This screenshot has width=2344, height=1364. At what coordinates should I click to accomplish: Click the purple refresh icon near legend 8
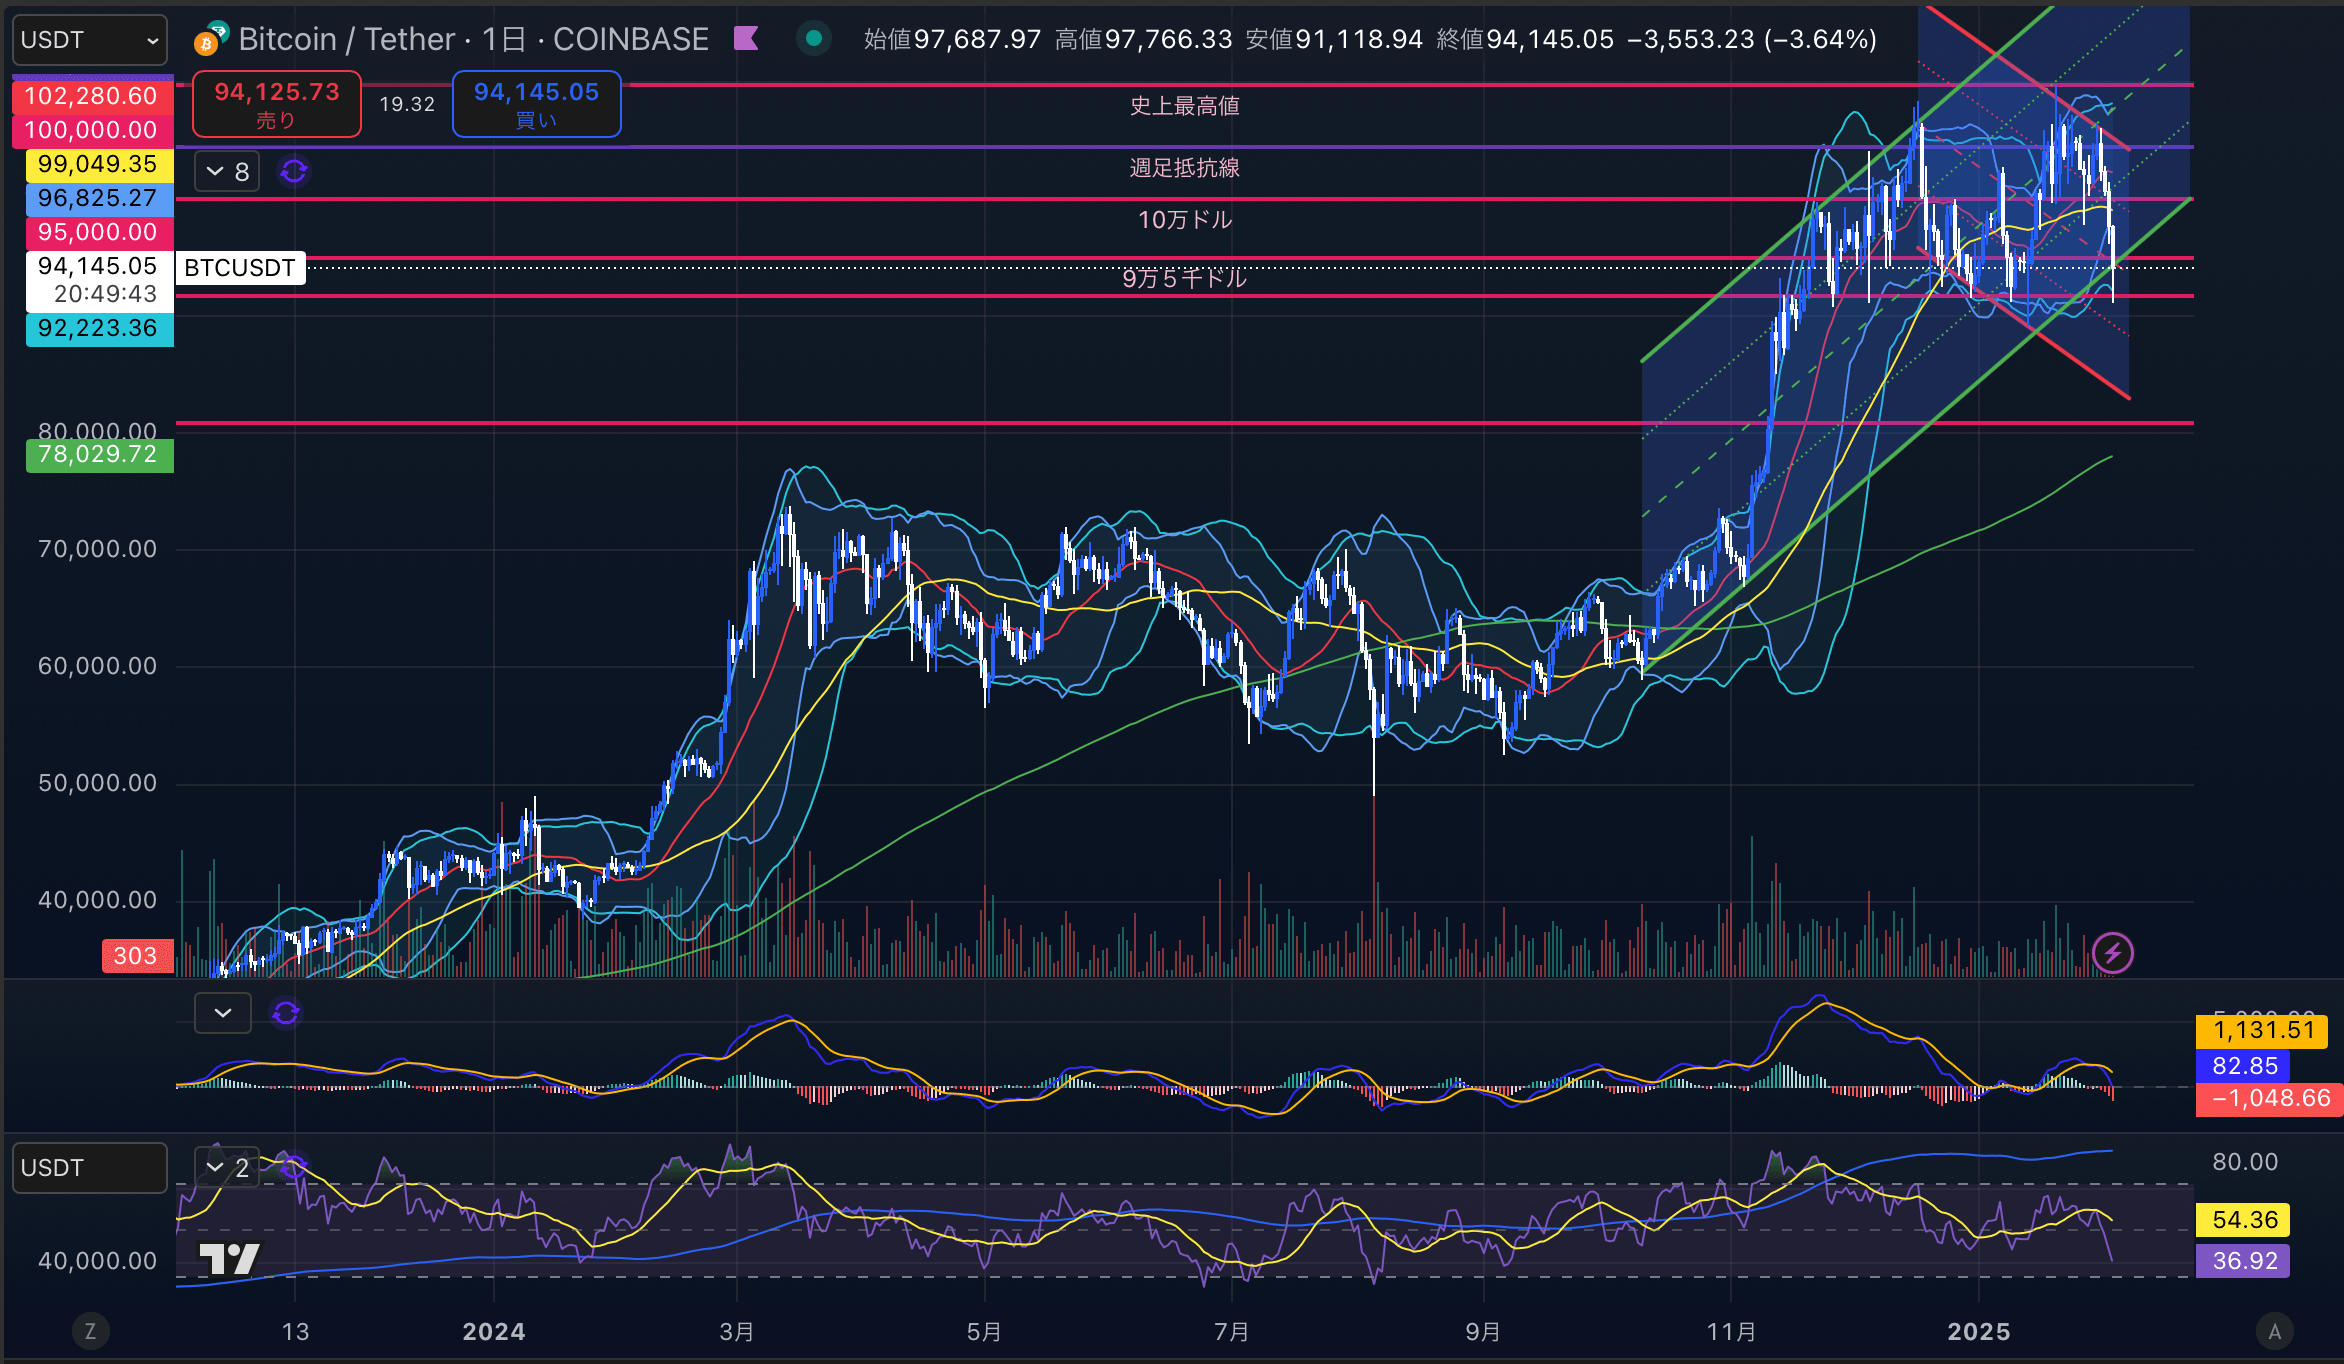[294, 172]
